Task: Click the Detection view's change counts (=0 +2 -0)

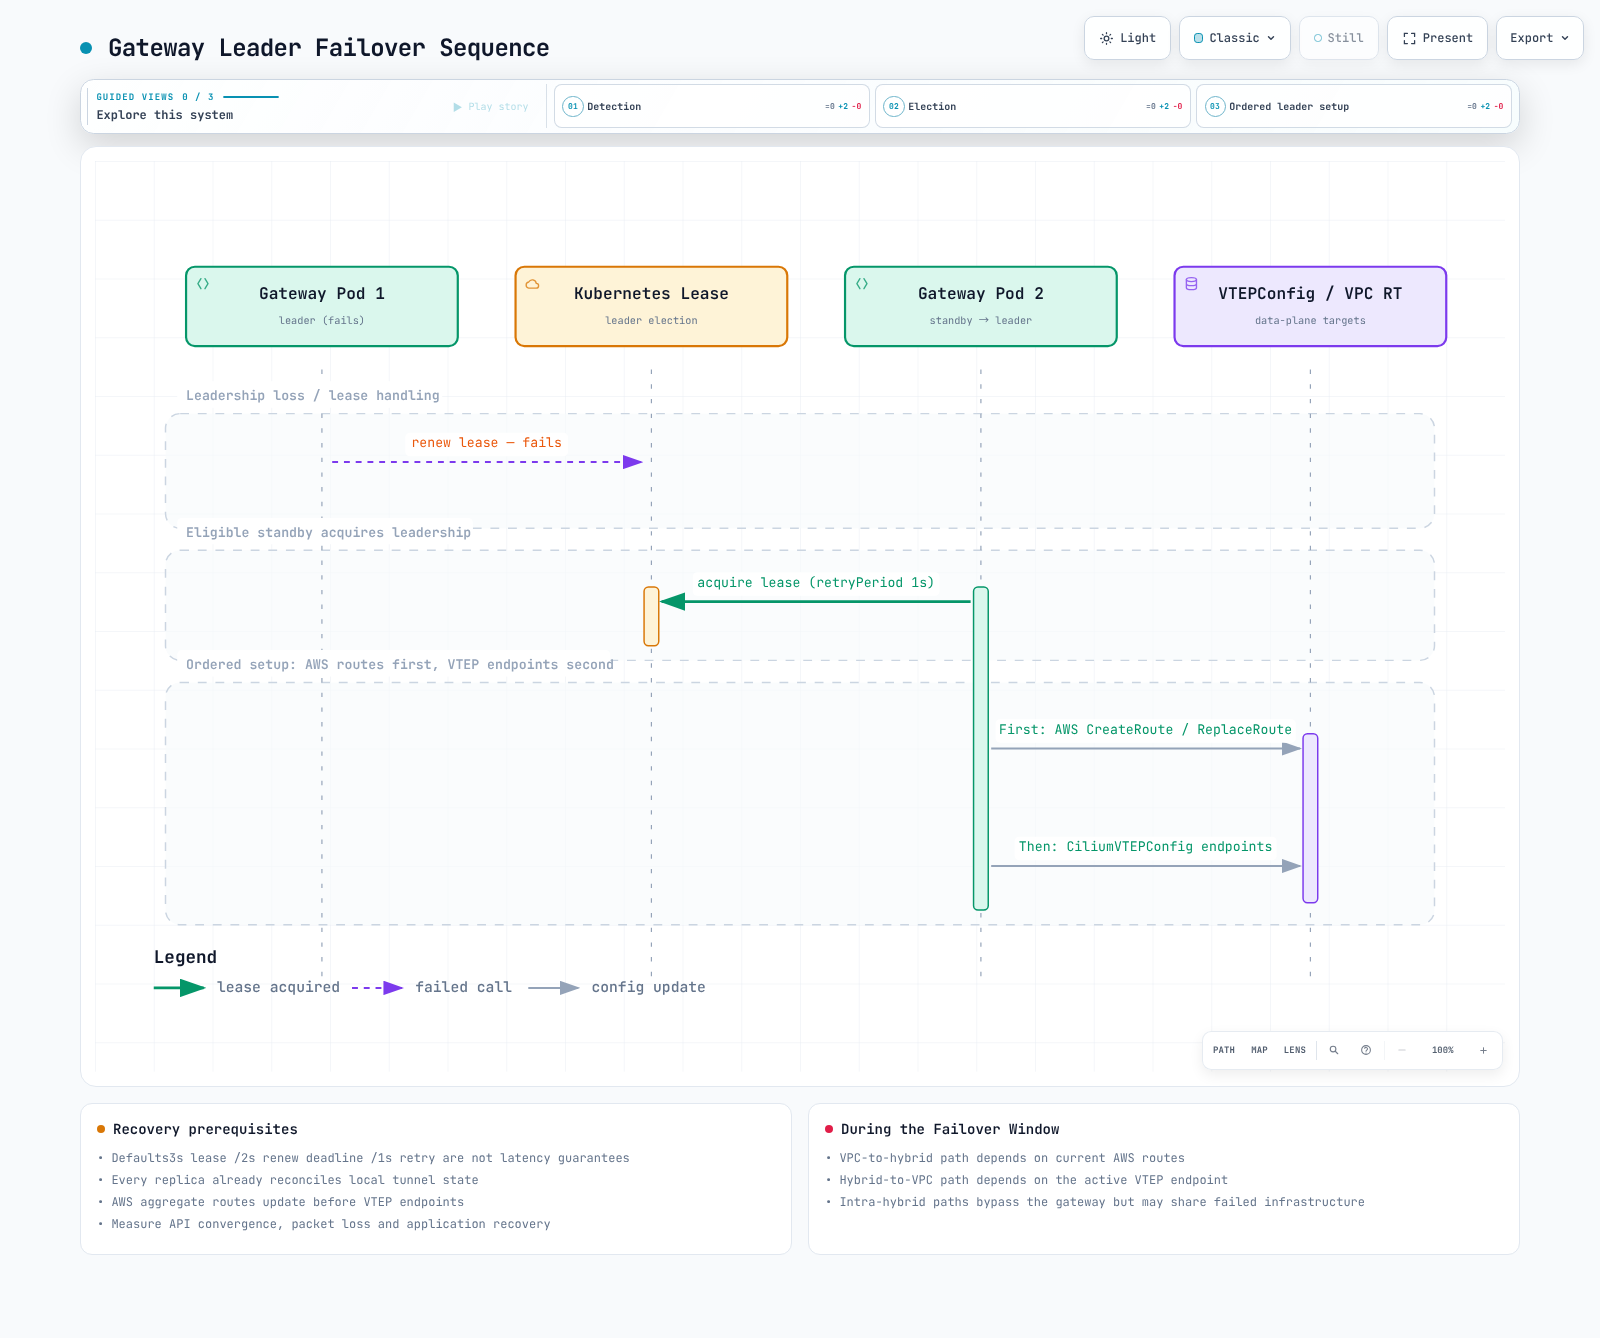Action: (843, 106)
